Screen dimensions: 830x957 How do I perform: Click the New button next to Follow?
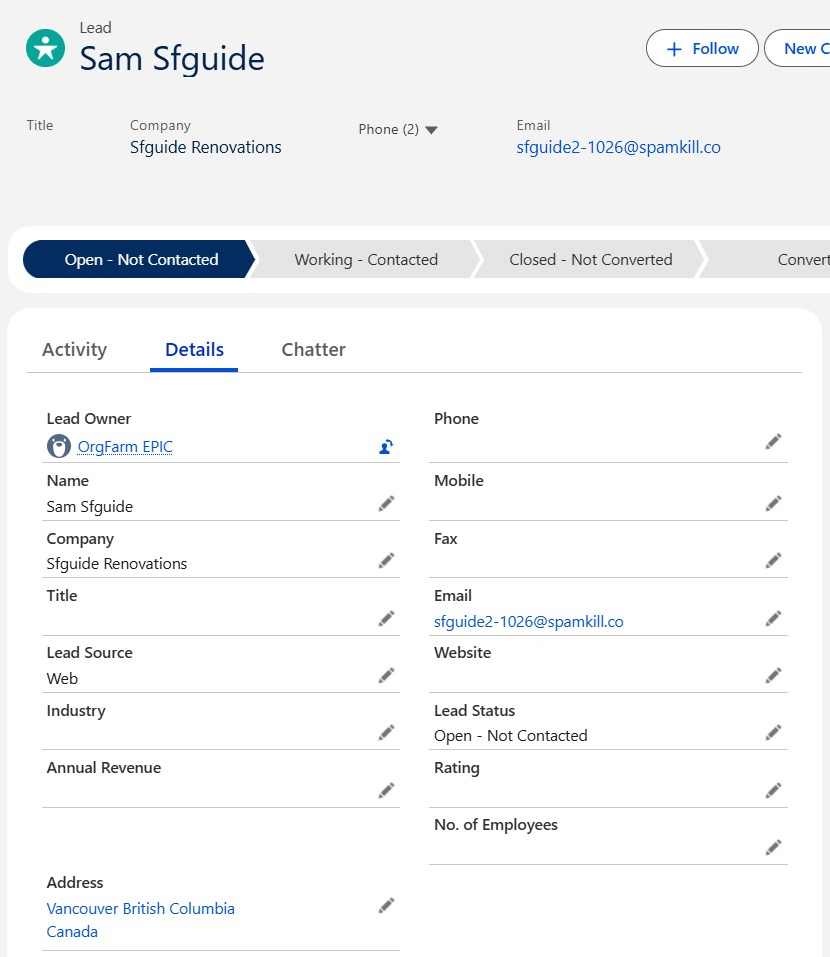(x=799, y=48)
